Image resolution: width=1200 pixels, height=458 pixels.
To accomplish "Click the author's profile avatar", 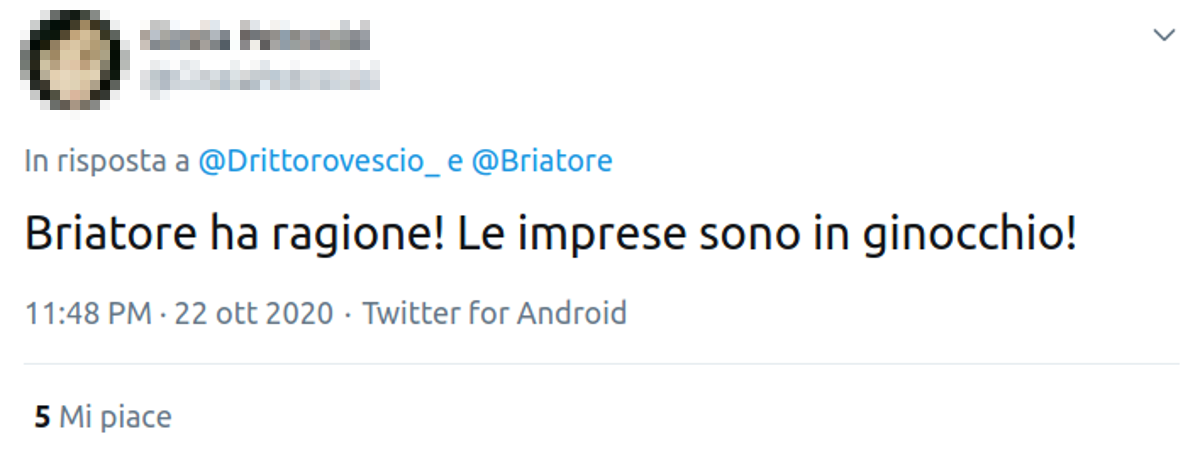I will point(73,59).
